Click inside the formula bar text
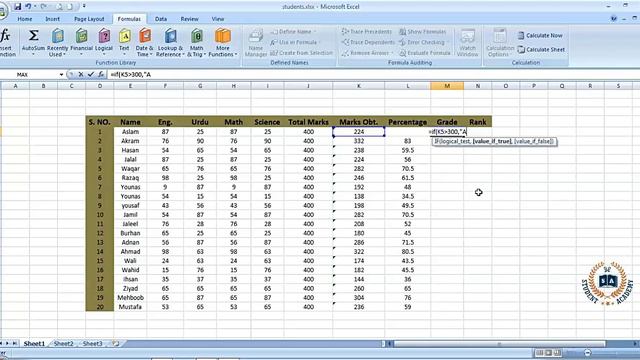Image resolution: width=640 pixels, height=360 pixels. click(131, 75)
